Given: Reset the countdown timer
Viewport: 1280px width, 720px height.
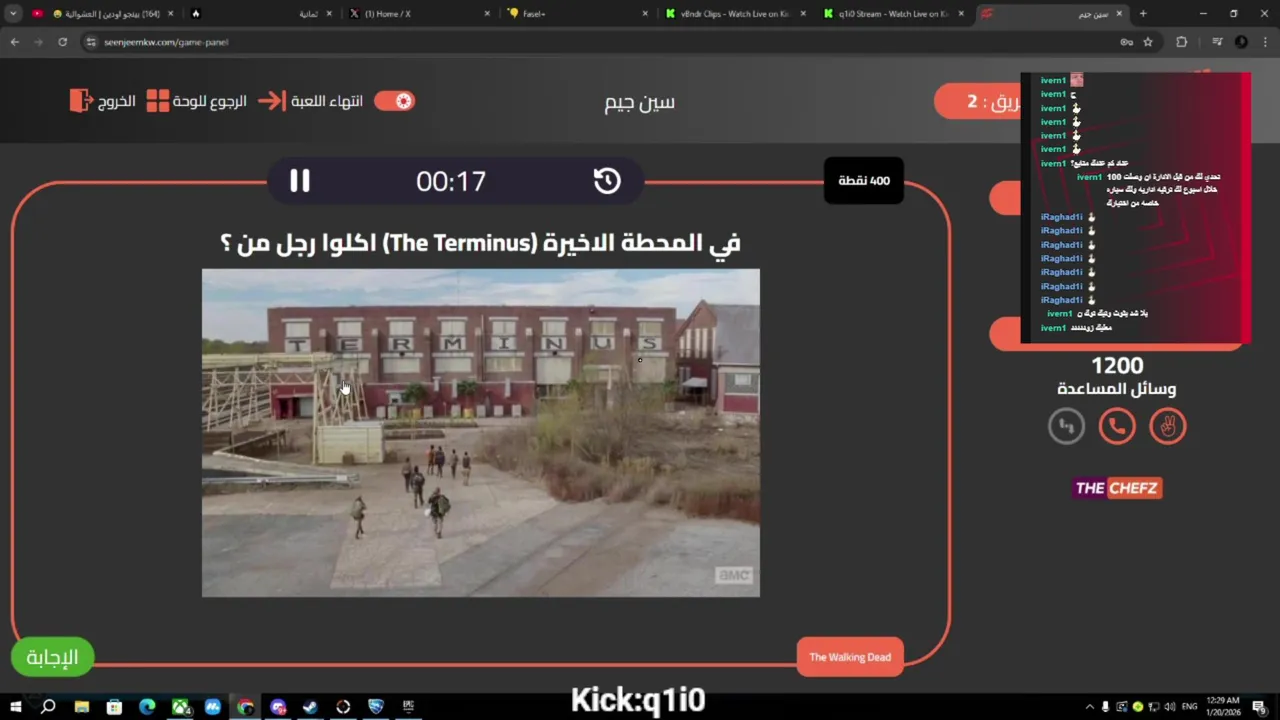Looking at the screenshot, I should (x=607, y=181).
